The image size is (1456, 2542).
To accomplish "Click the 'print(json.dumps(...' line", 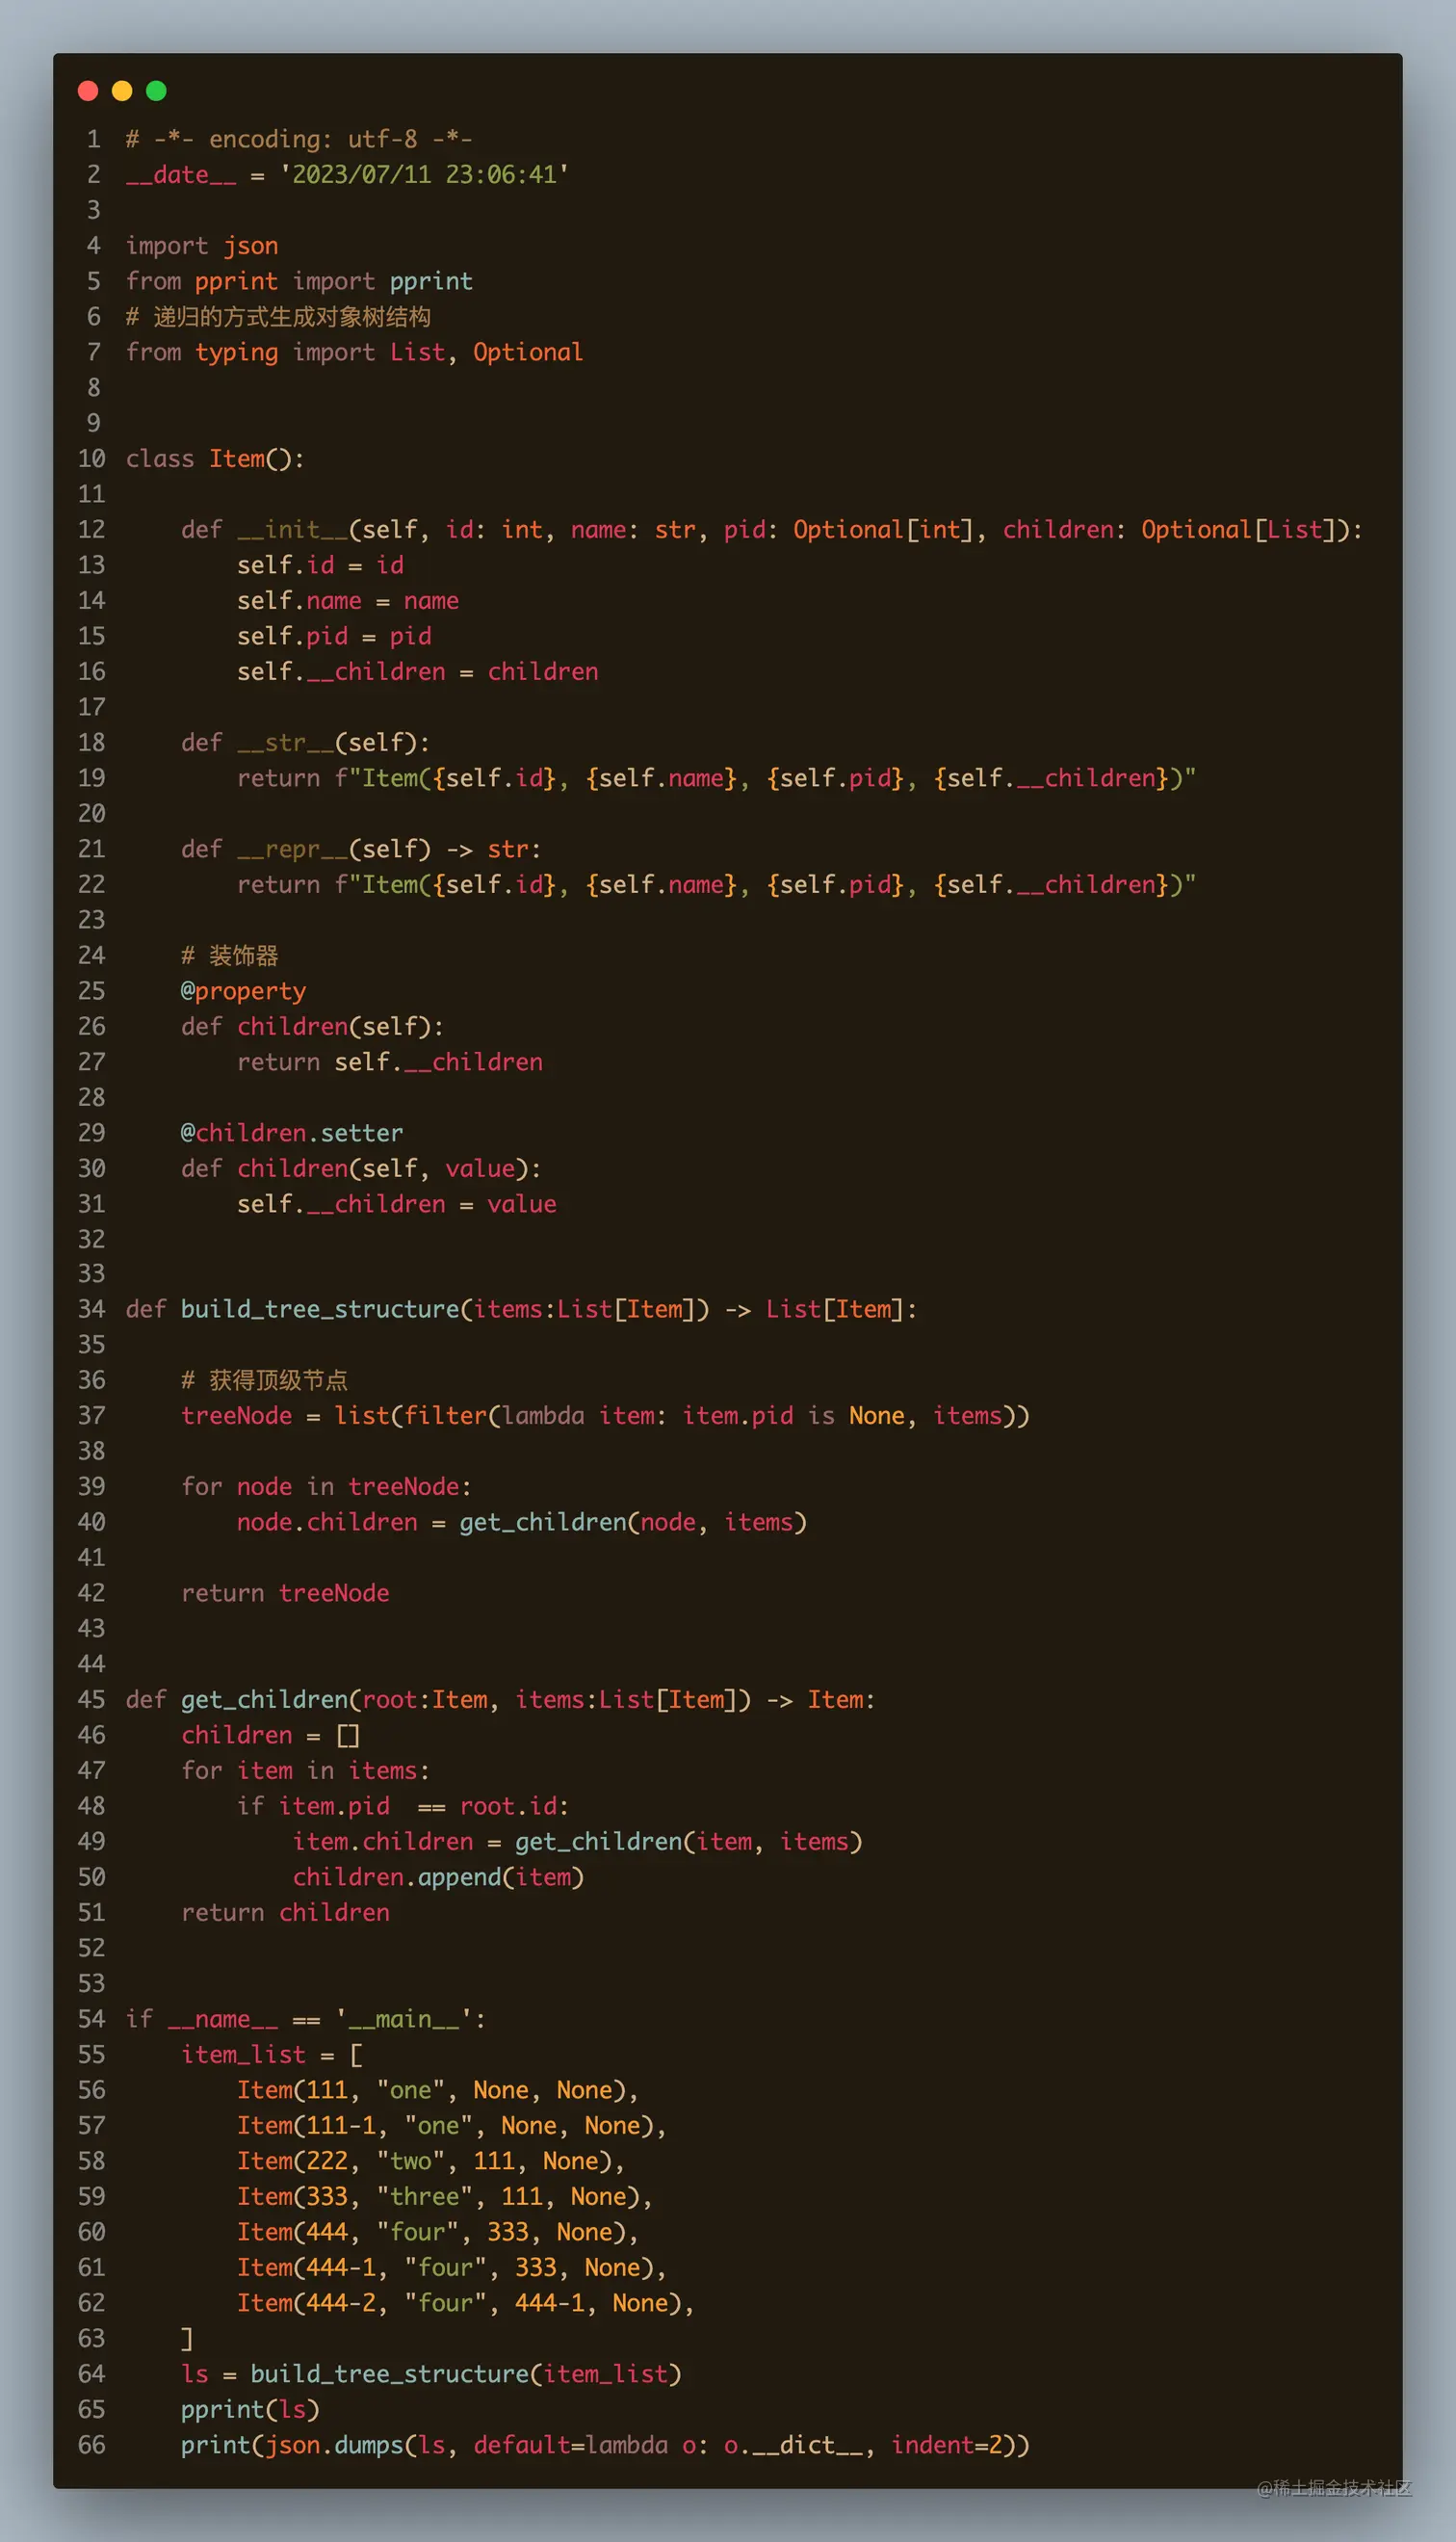I will [x=605, y=2445].
